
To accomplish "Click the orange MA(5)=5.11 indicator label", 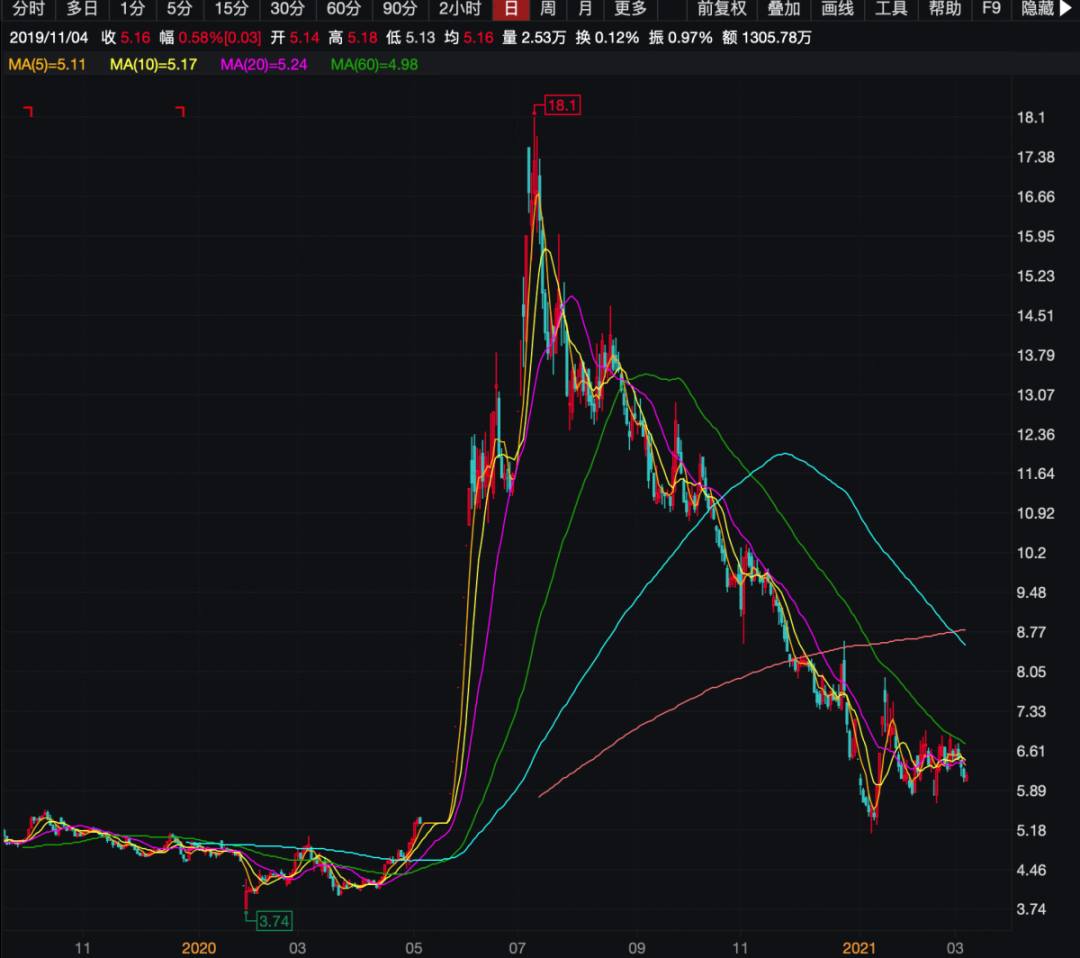I will [47, 64].
